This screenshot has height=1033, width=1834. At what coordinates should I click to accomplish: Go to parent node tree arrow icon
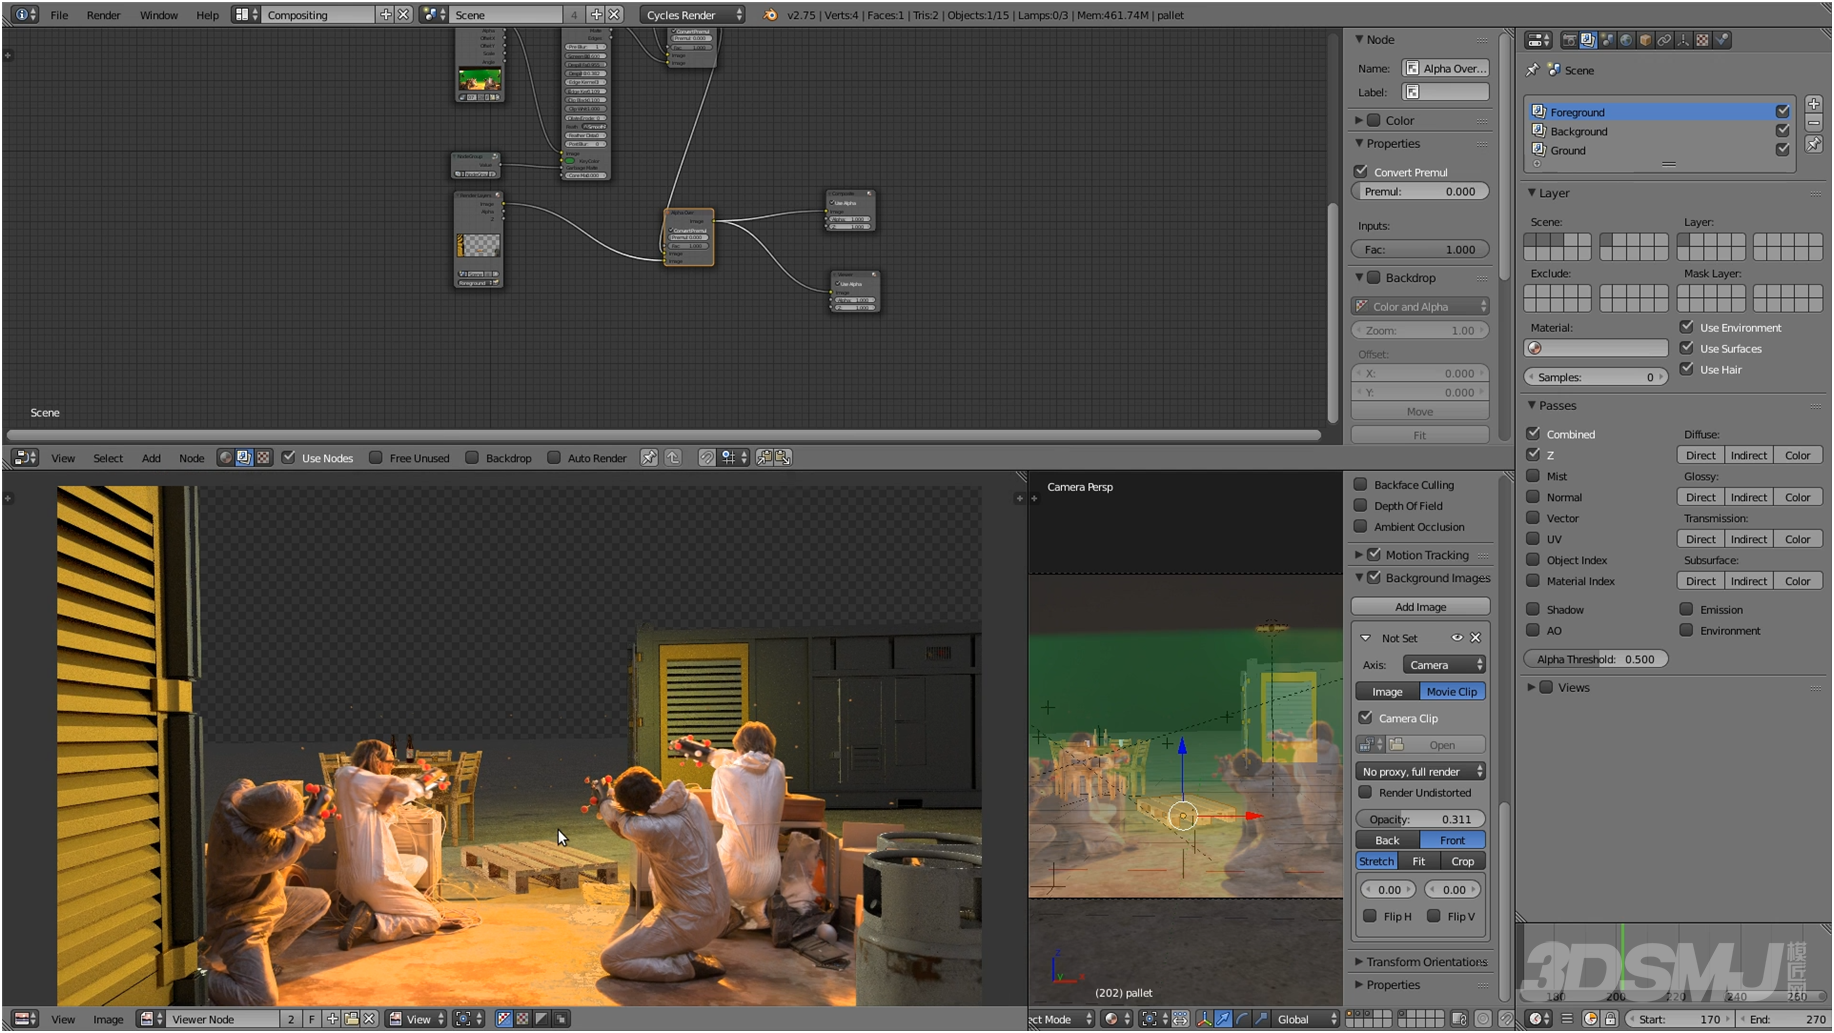[673, 458]
